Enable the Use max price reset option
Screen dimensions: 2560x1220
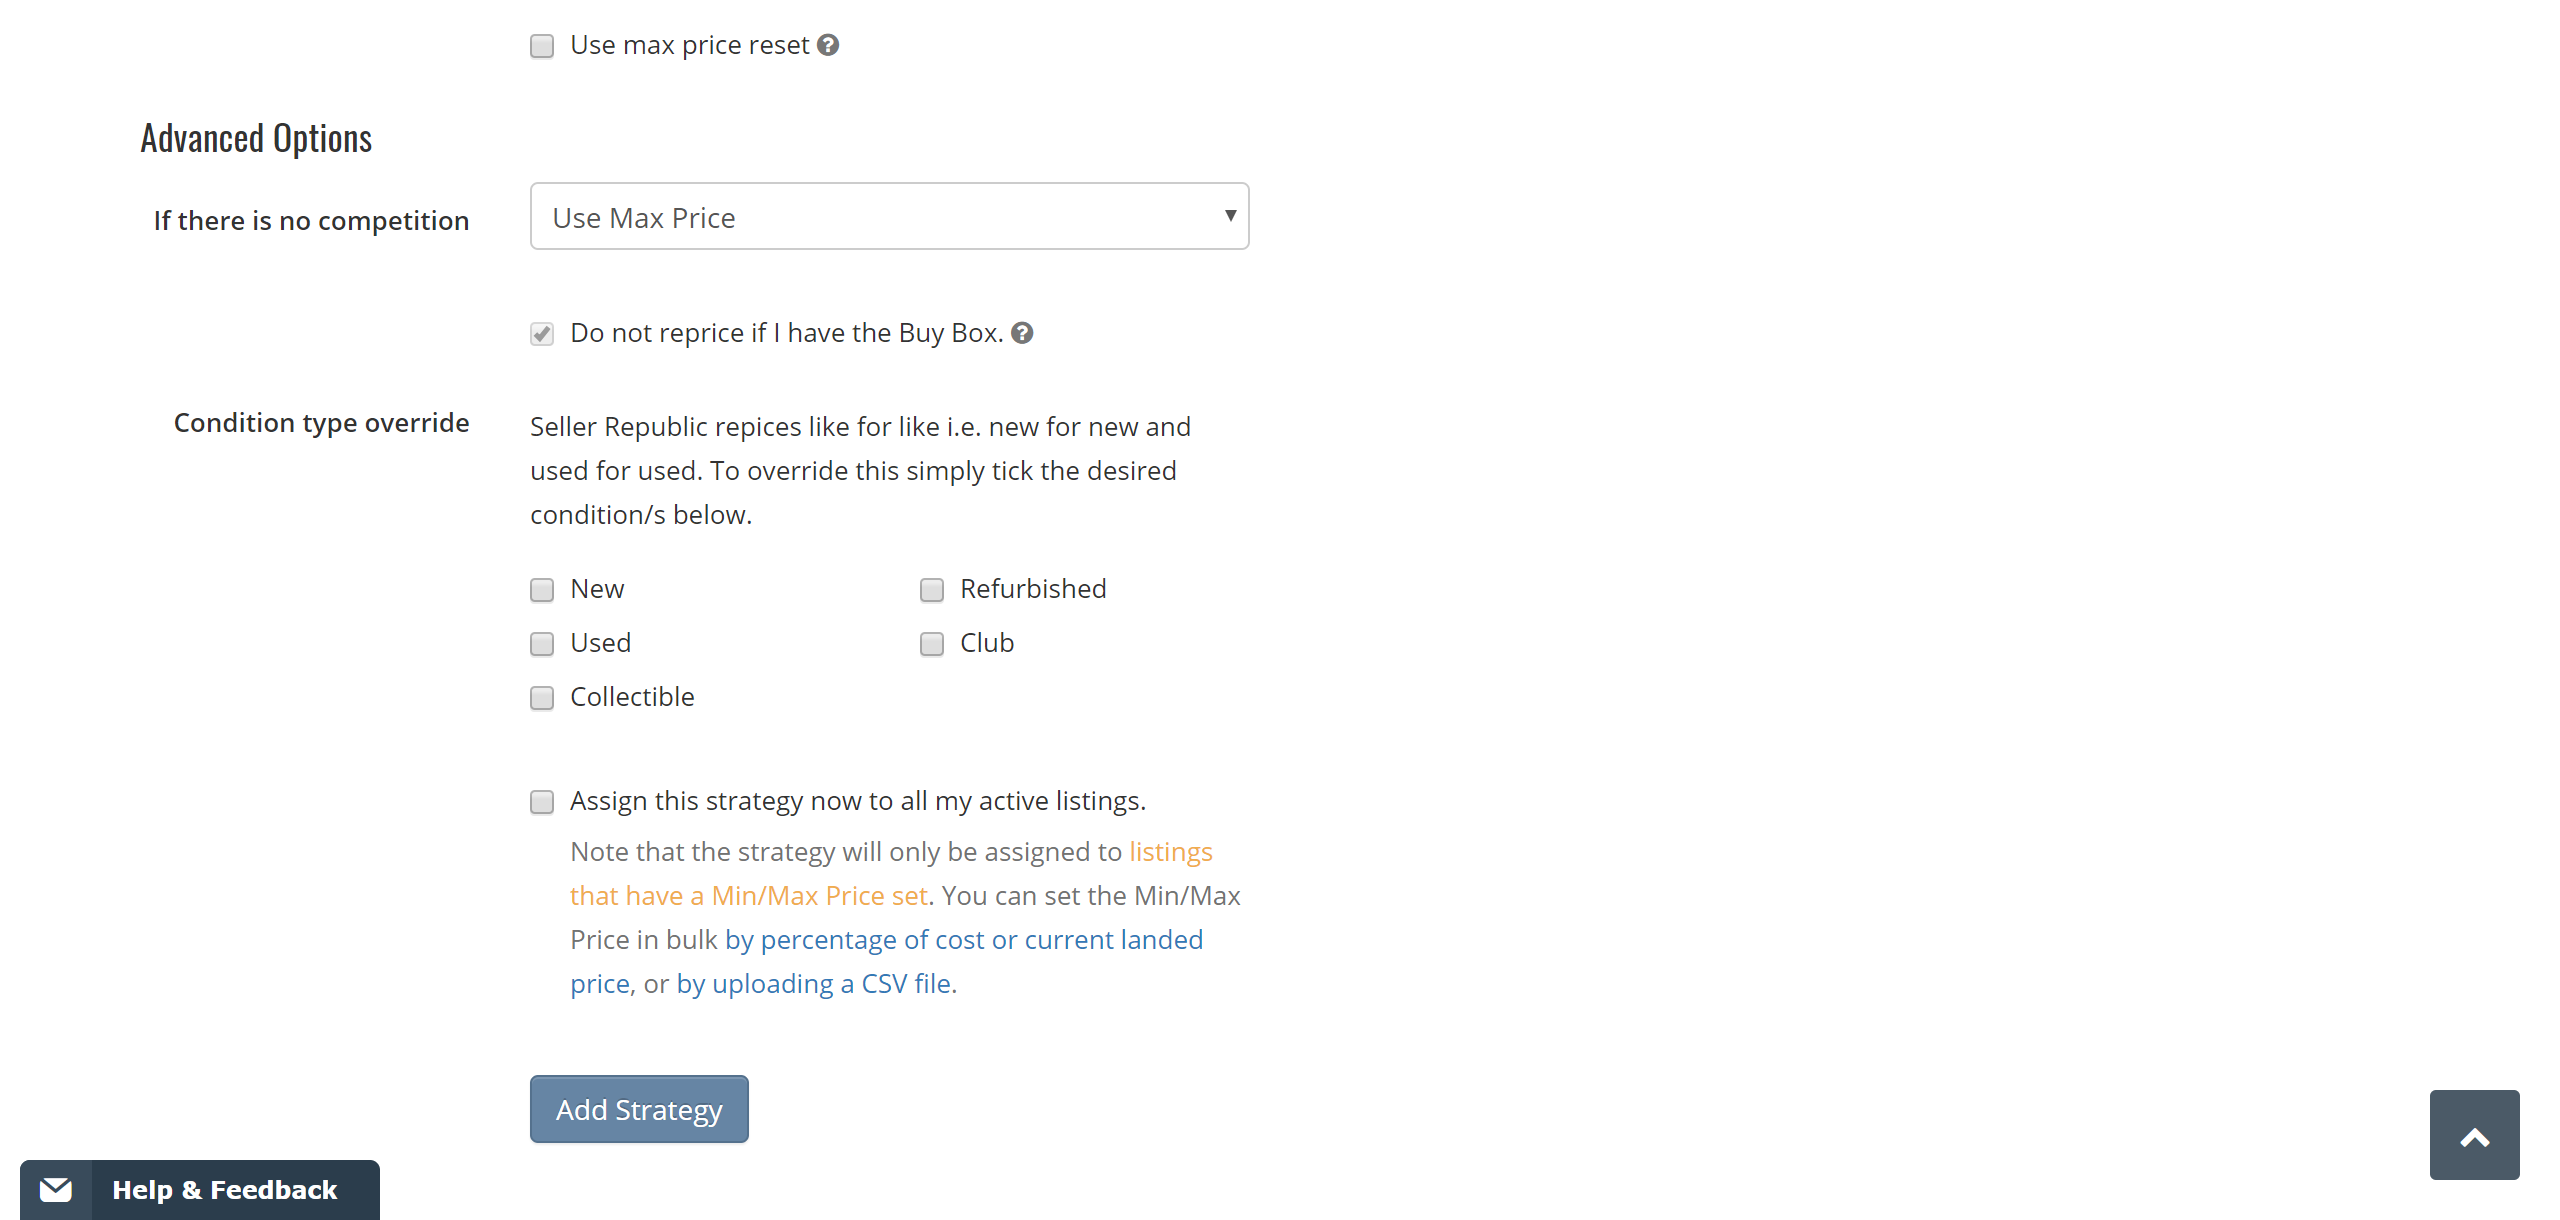pyautogui.click(x=542, y=45)
